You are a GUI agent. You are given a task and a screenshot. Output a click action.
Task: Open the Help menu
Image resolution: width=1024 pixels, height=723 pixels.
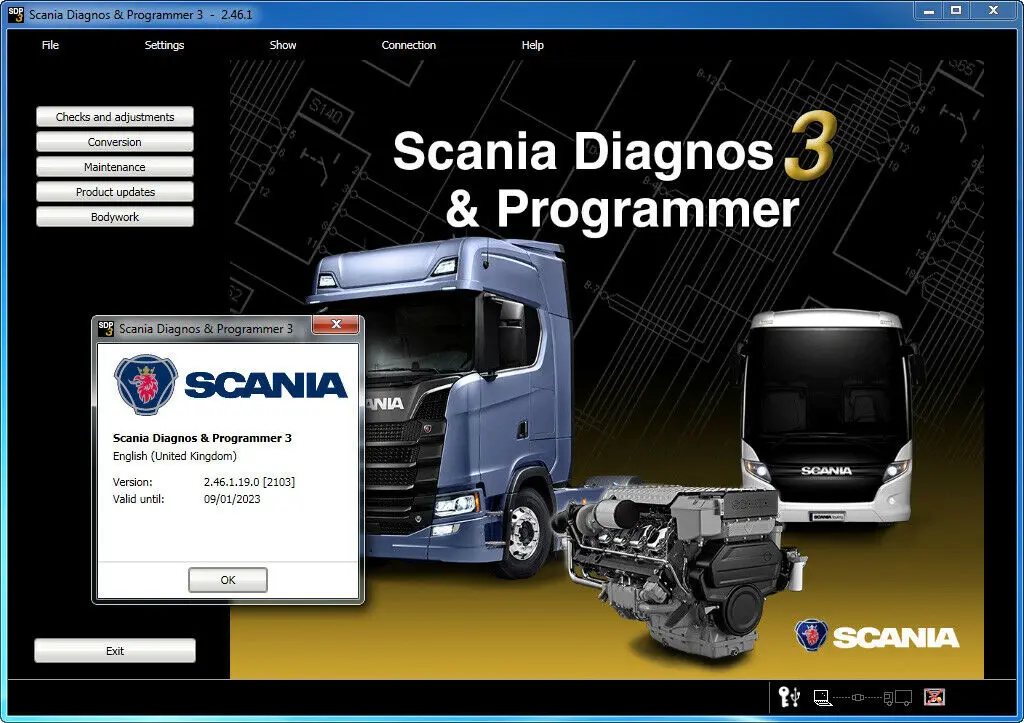(532, 45)
